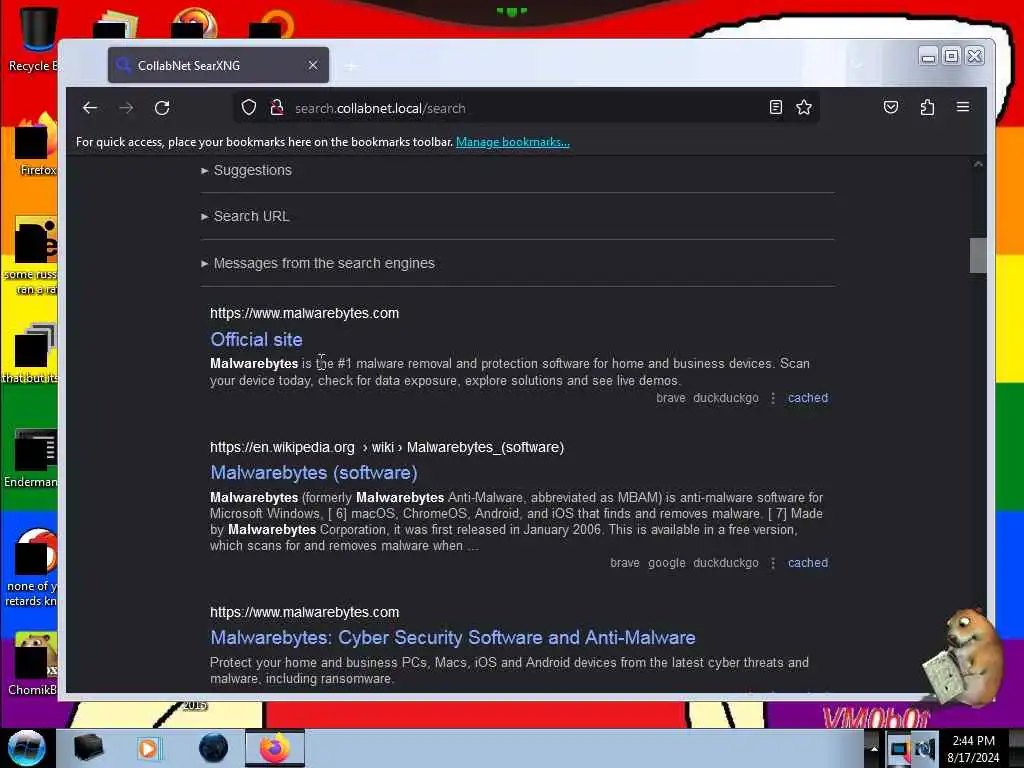
Task: Click the page vertical scrollbar thumb
Action: 978,255
